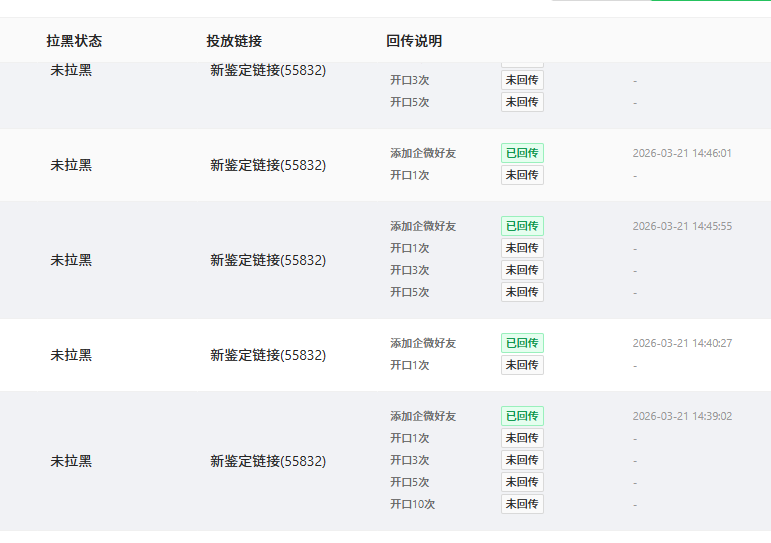Select the 已回传 tag beside timestamp 14:39:02
771x543 pixels.
tap(522, 416)
